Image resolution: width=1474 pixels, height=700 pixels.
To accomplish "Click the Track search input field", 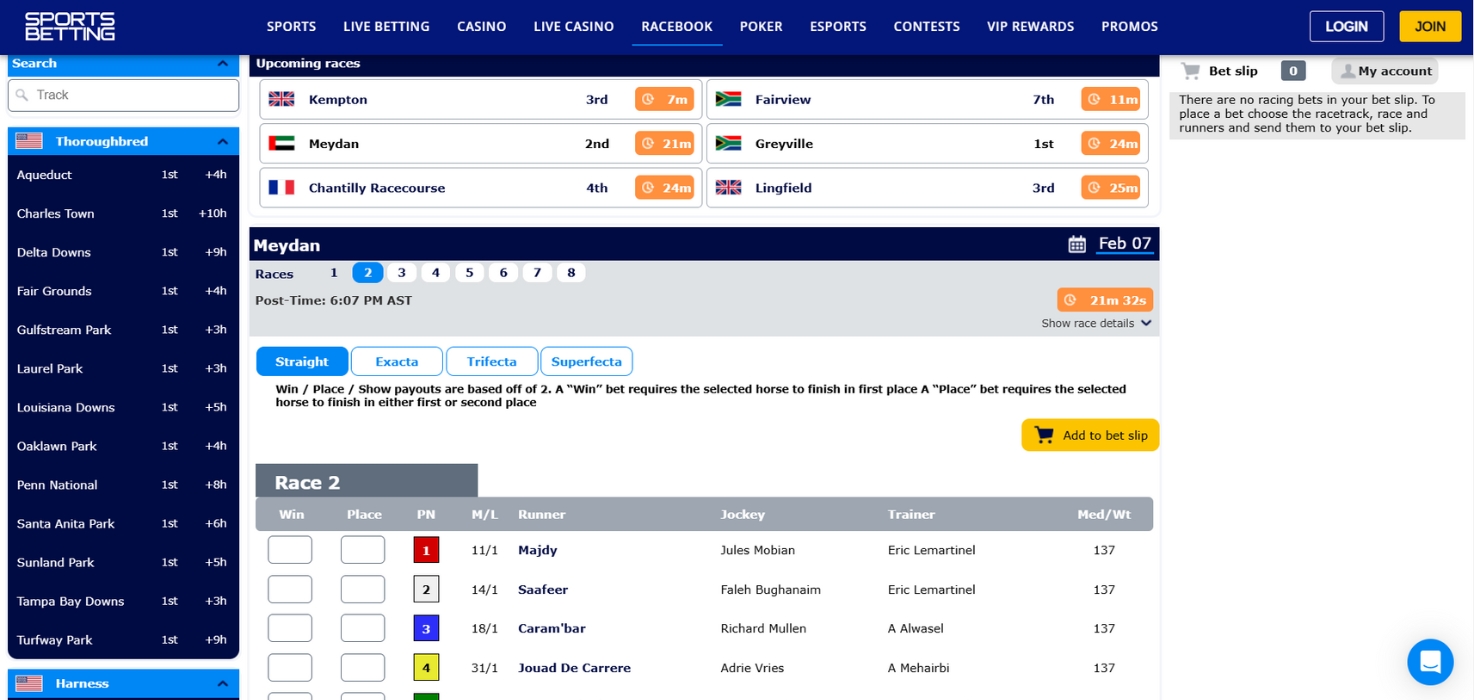I will (123, 95).
